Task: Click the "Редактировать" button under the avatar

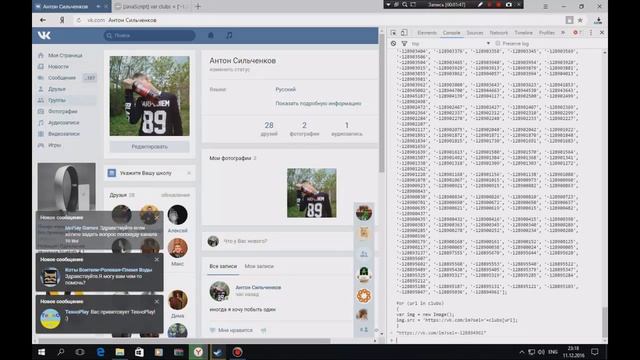Action: (149, 147)
